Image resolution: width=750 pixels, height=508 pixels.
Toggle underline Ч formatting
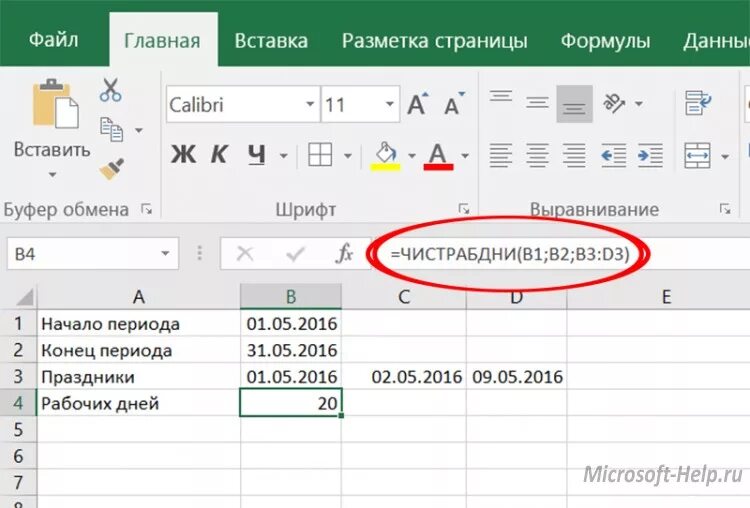[256, 155]
